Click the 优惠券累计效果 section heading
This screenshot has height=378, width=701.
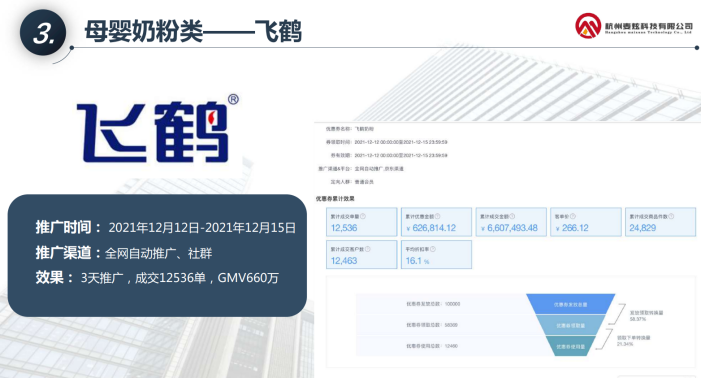(x=335, y=199)
